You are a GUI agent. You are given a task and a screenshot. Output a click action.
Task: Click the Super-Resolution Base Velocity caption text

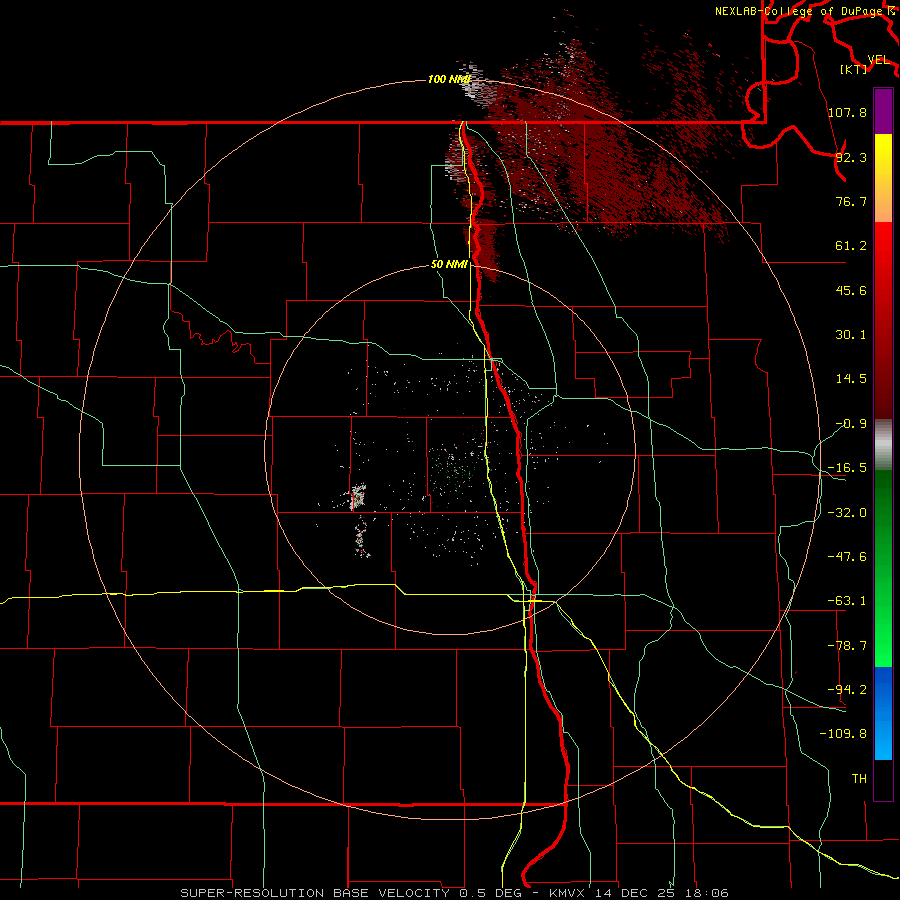(454, 893)
